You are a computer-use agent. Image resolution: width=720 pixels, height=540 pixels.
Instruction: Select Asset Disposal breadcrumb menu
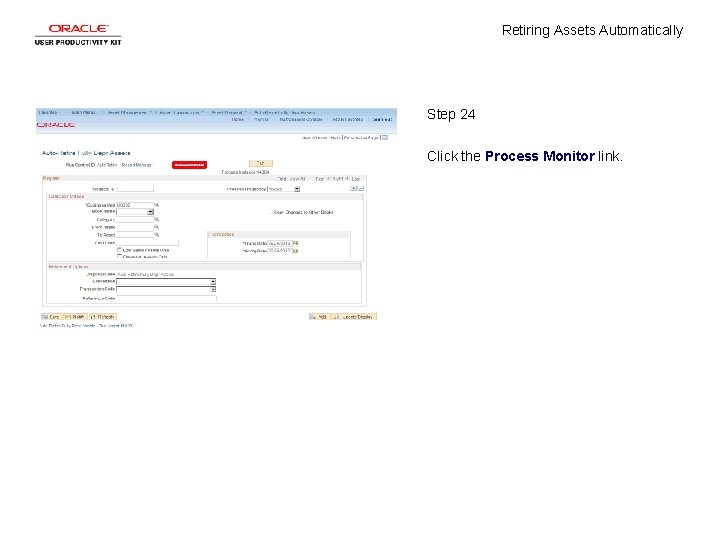pyautogui.click(x=228, y=112)
